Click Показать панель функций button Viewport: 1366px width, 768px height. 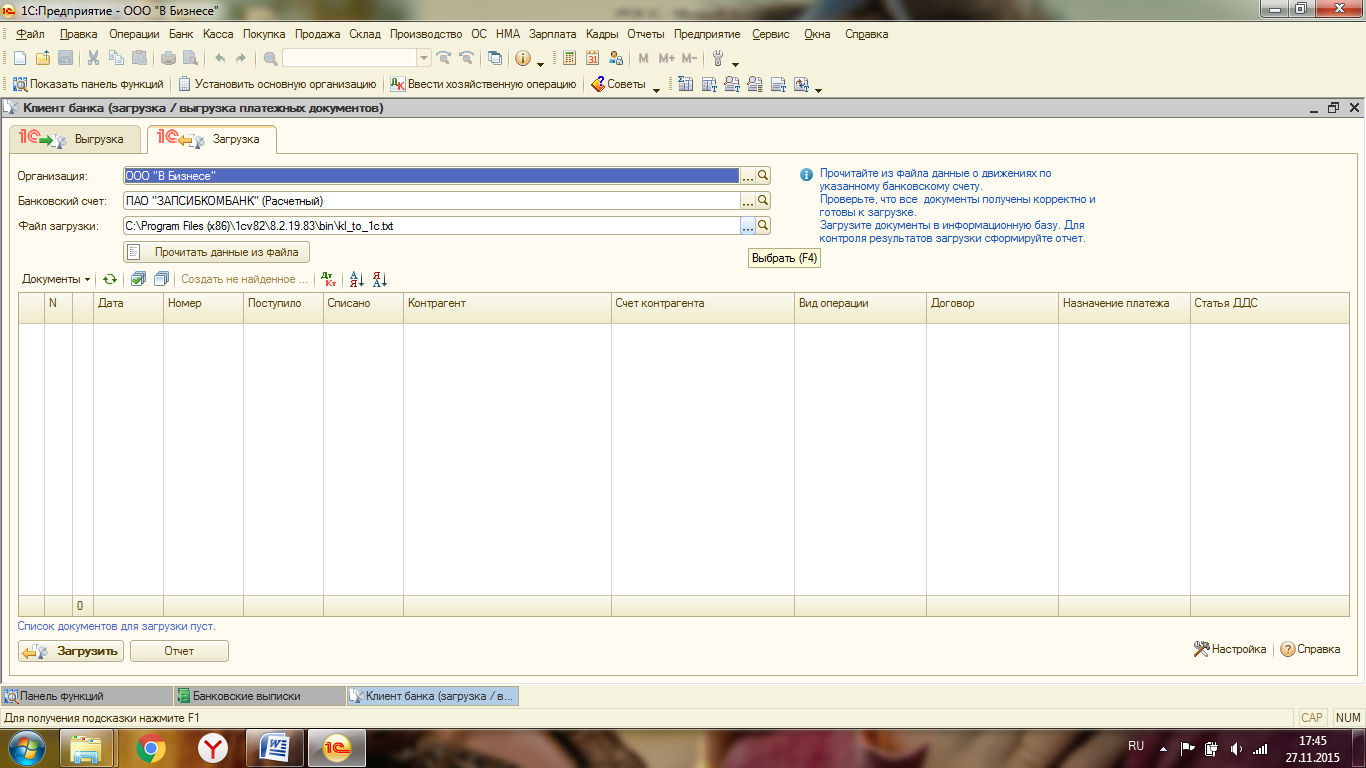(88, 84)
